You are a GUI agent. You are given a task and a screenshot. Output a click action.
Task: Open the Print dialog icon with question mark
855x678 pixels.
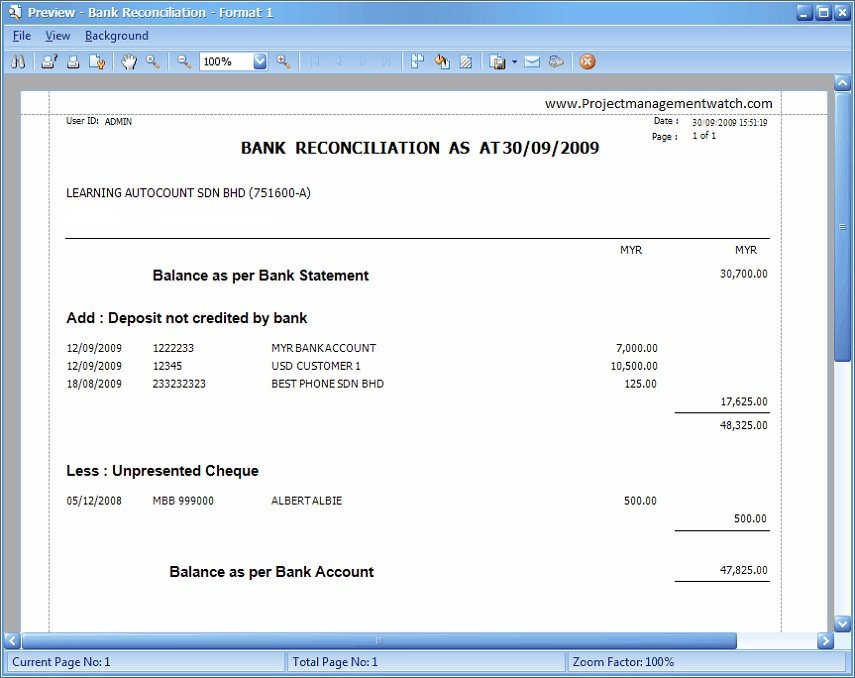click(x=49, y=62)
